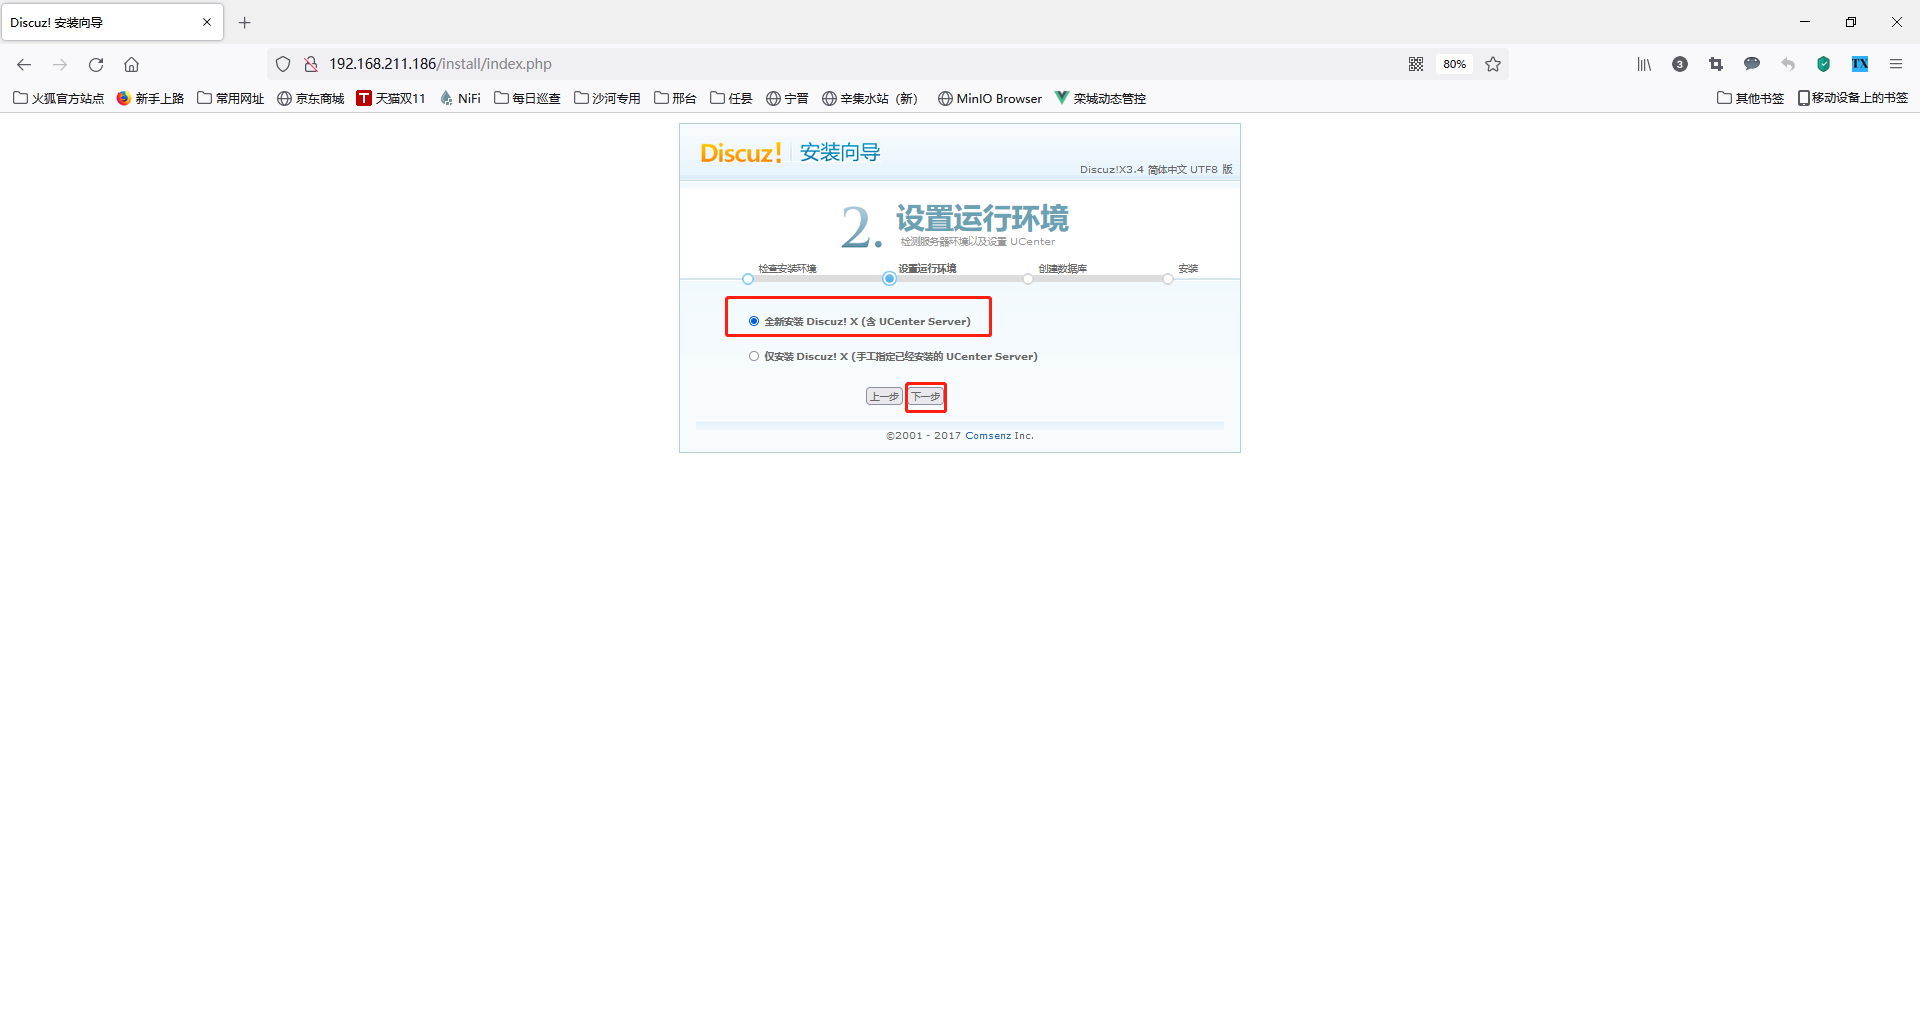Open the 新手上路 bookmark

tap(151, 98)
